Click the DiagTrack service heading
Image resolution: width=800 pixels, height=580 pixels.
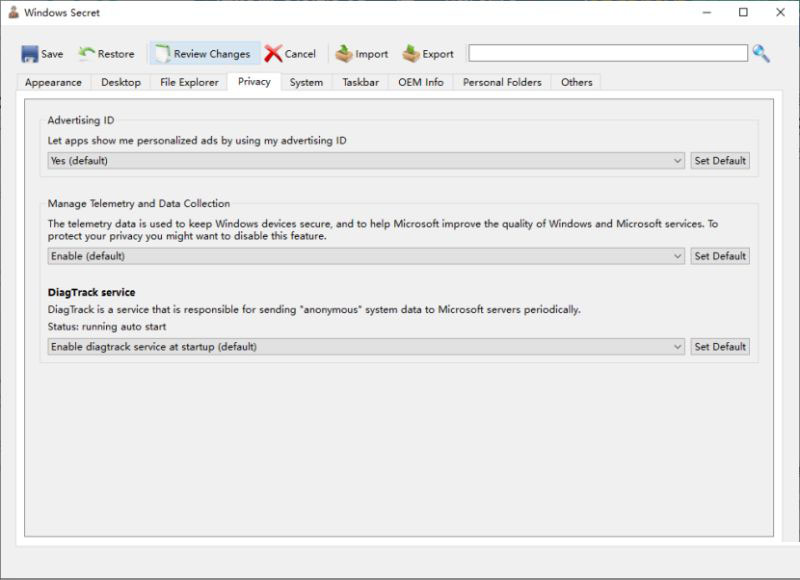[91, 292]
